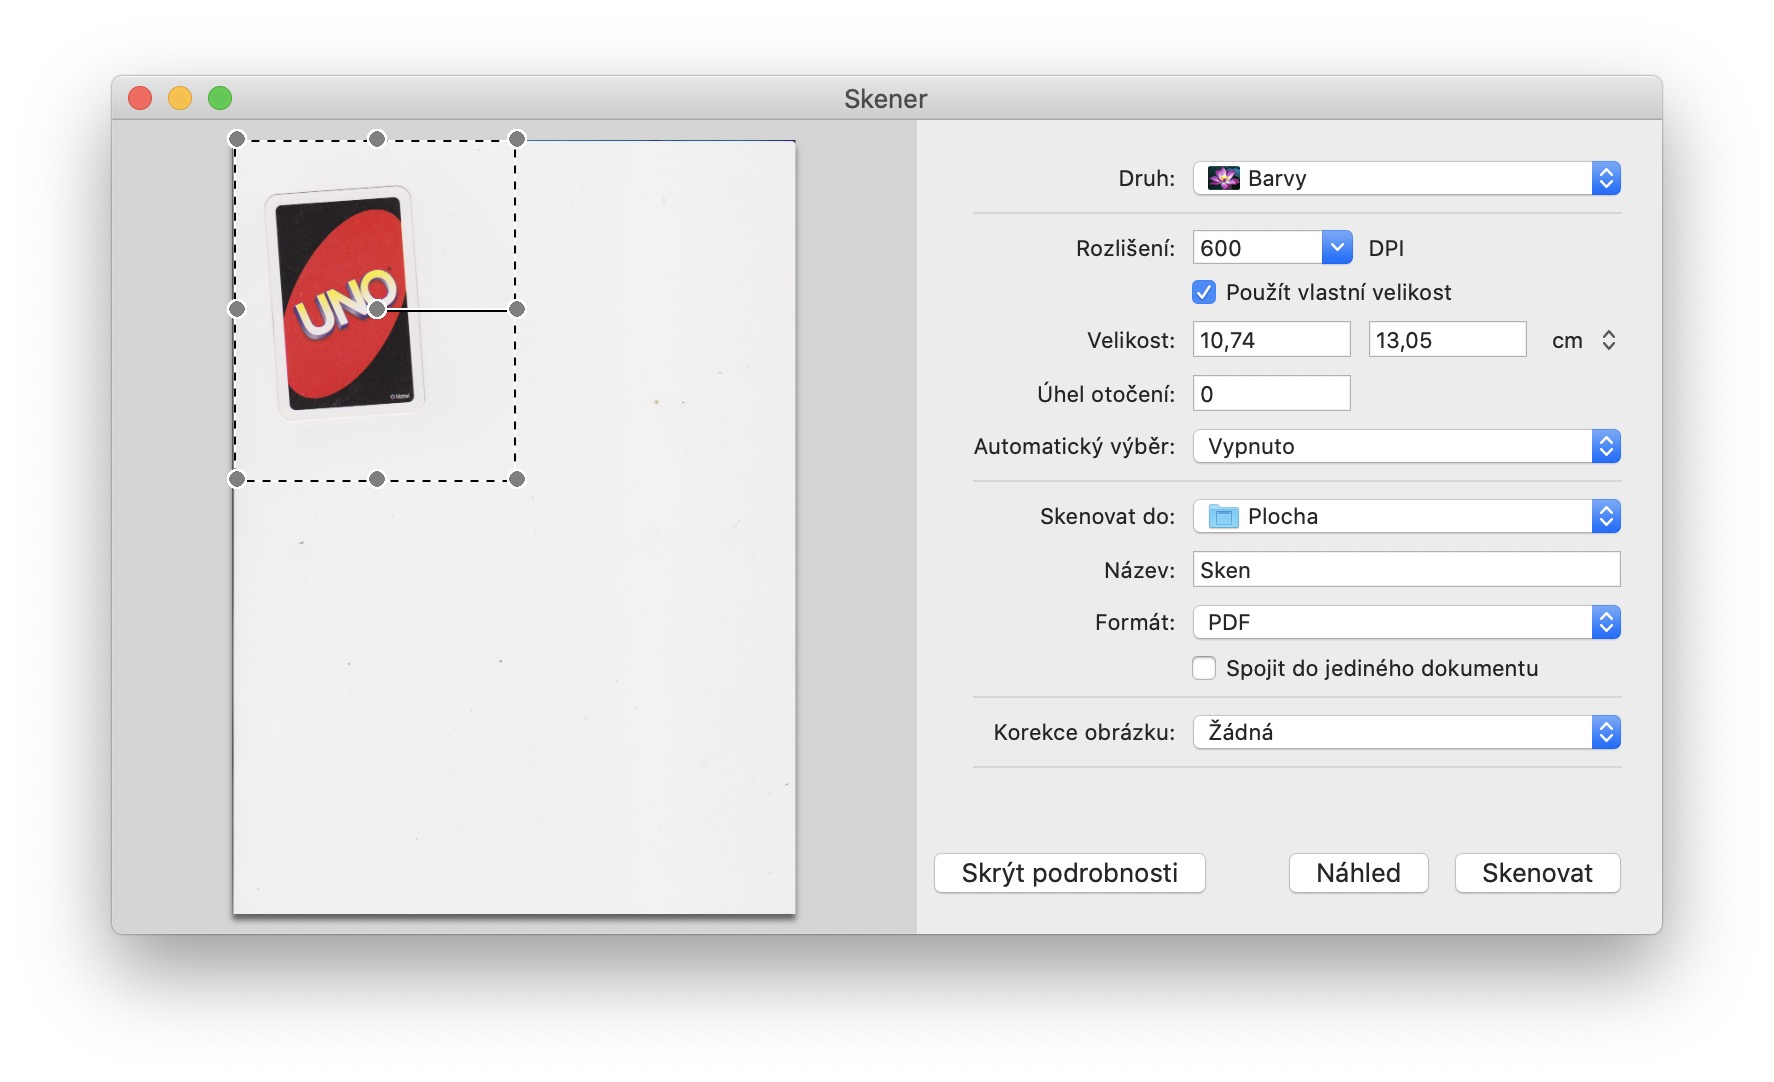Zoom the Skener window with the green button
This screenshot has width=1774, height=1082.
tap(220, 98)
